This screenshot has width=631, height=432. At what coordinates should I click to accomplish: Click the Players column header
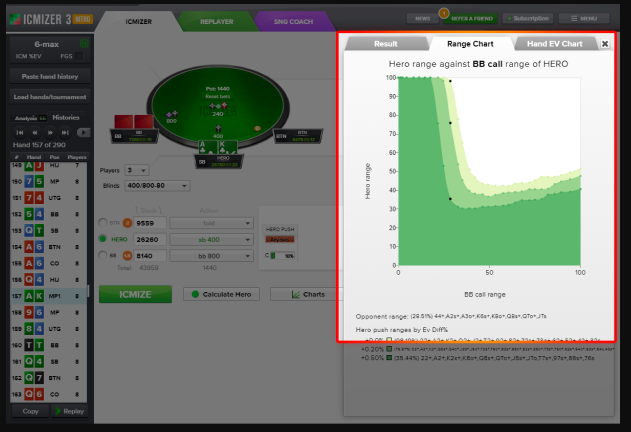click(77, 157)
